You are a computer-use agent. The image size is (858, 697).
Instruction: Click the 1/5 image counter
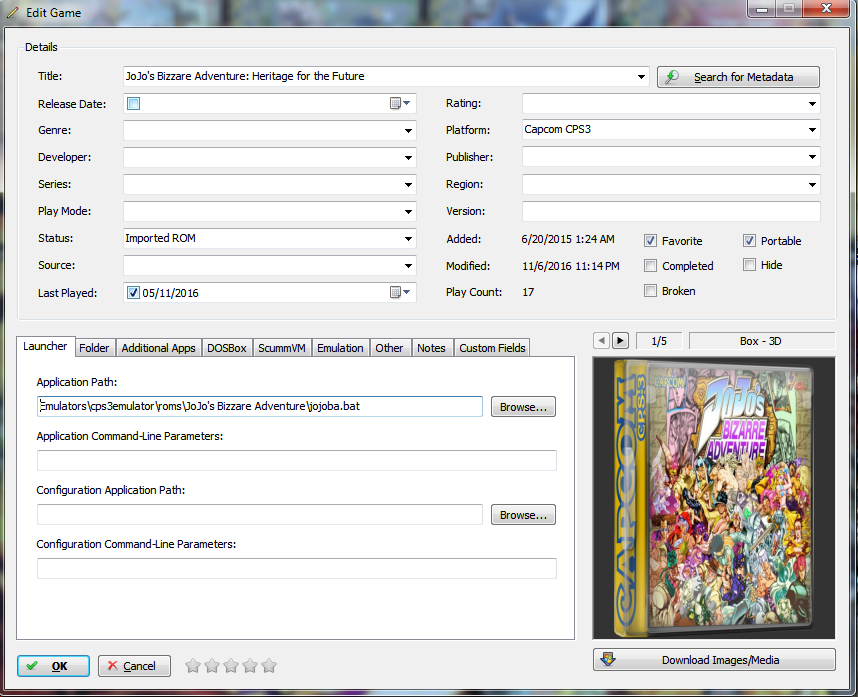click(x=659, y=341)
